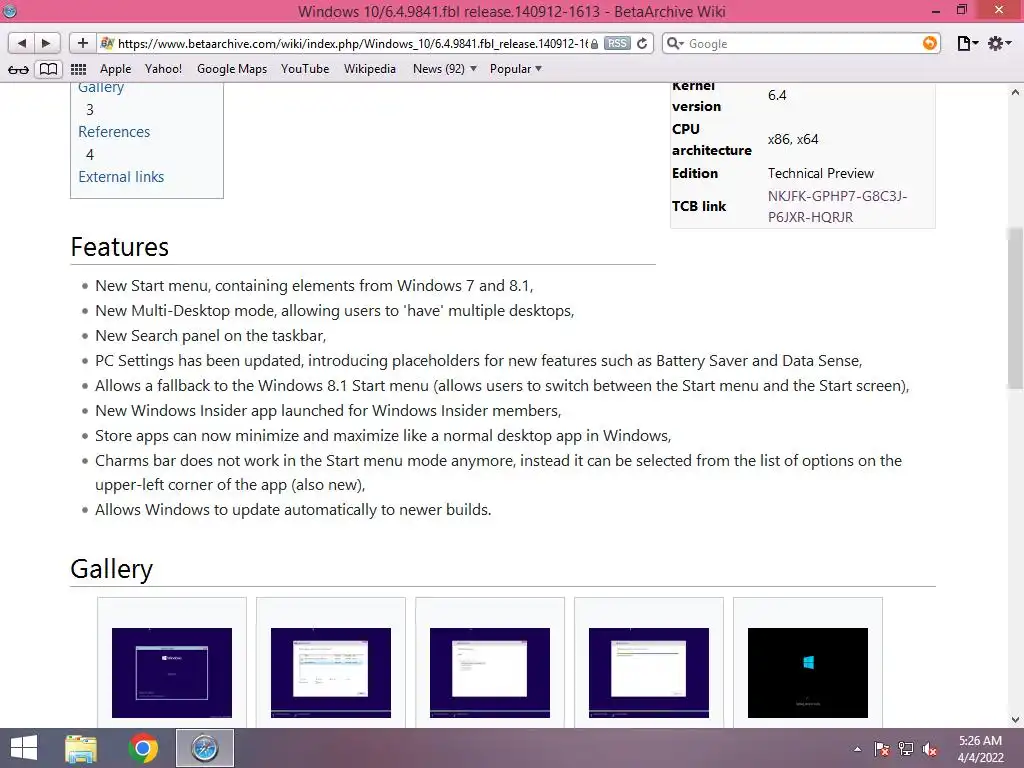1024x768 pixels.
Task: Click 'New Windows Insider app launched' bullet
Action: [x=328, y=411]
